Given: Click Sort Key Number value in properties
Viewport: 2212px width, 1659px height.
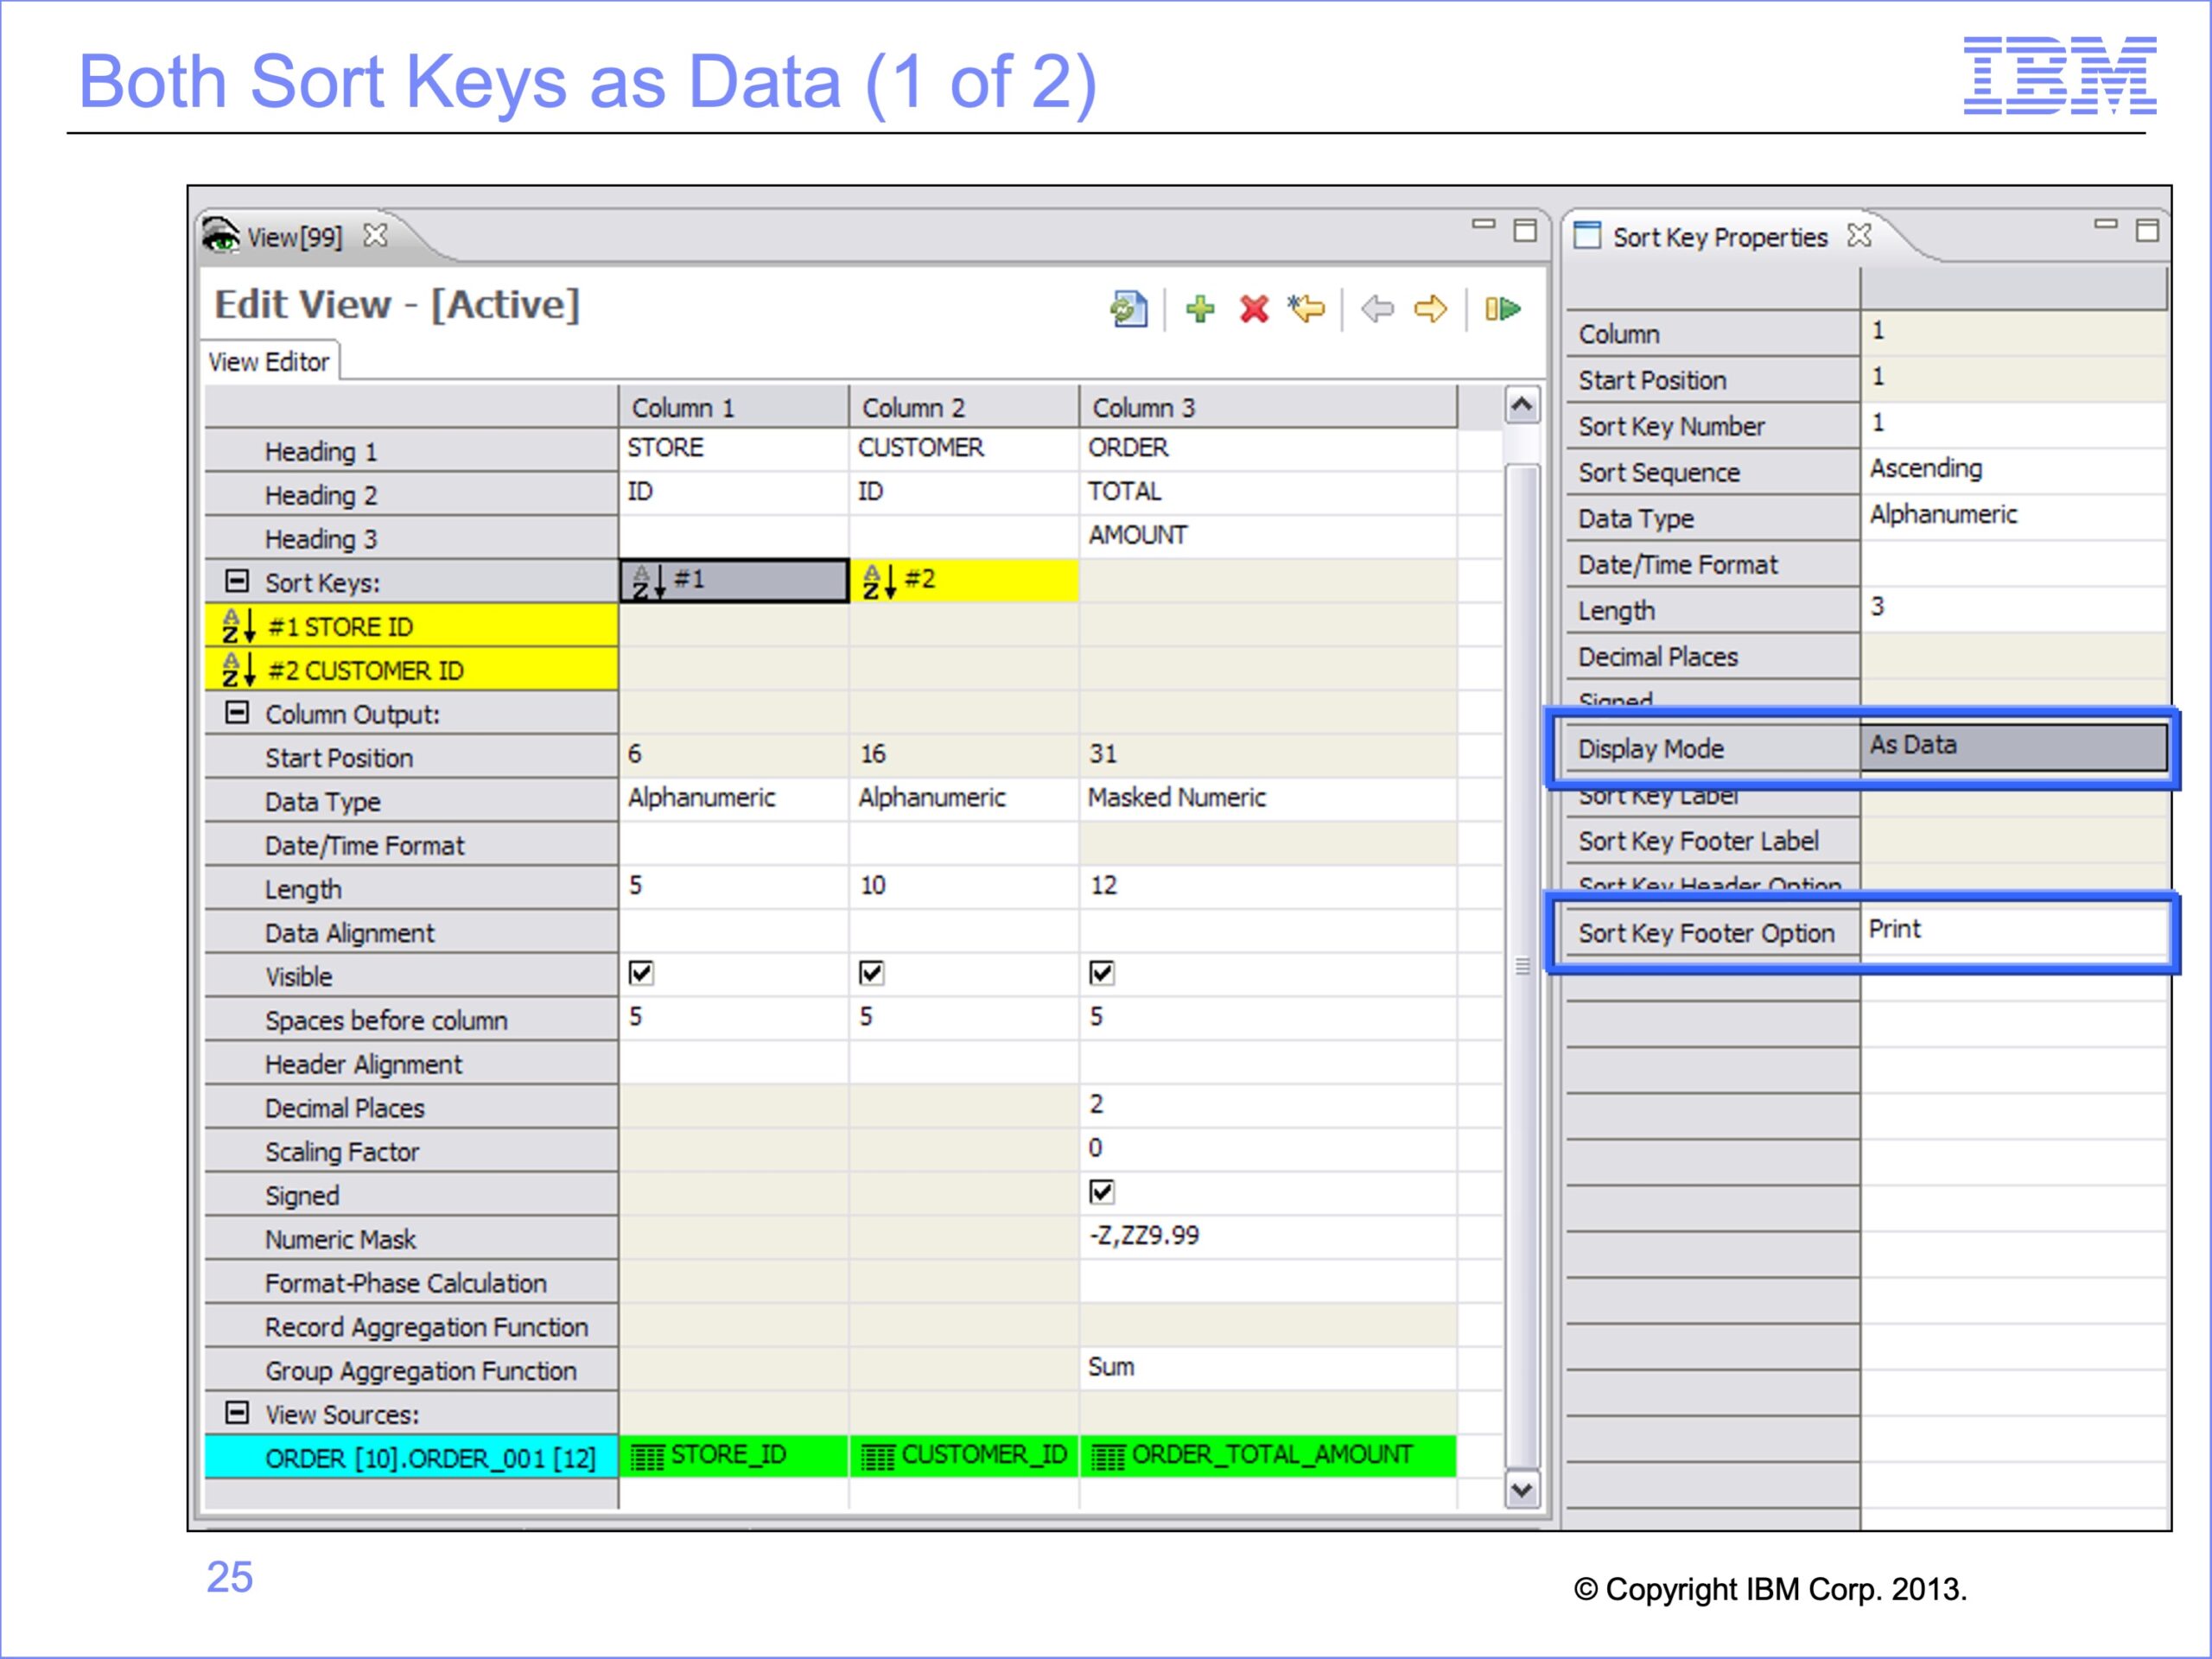Looking at the screenshot, I should 2013,424.
